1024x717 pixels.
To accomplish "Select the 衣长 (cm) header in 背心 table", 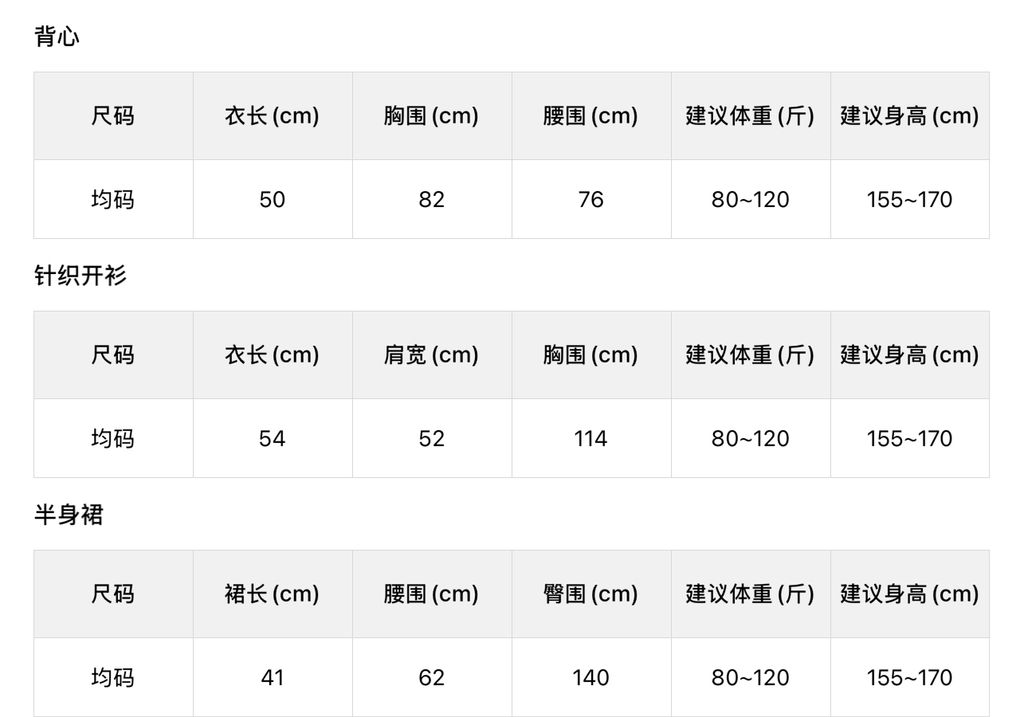I will pyautogui.click(x=272, y=116).
